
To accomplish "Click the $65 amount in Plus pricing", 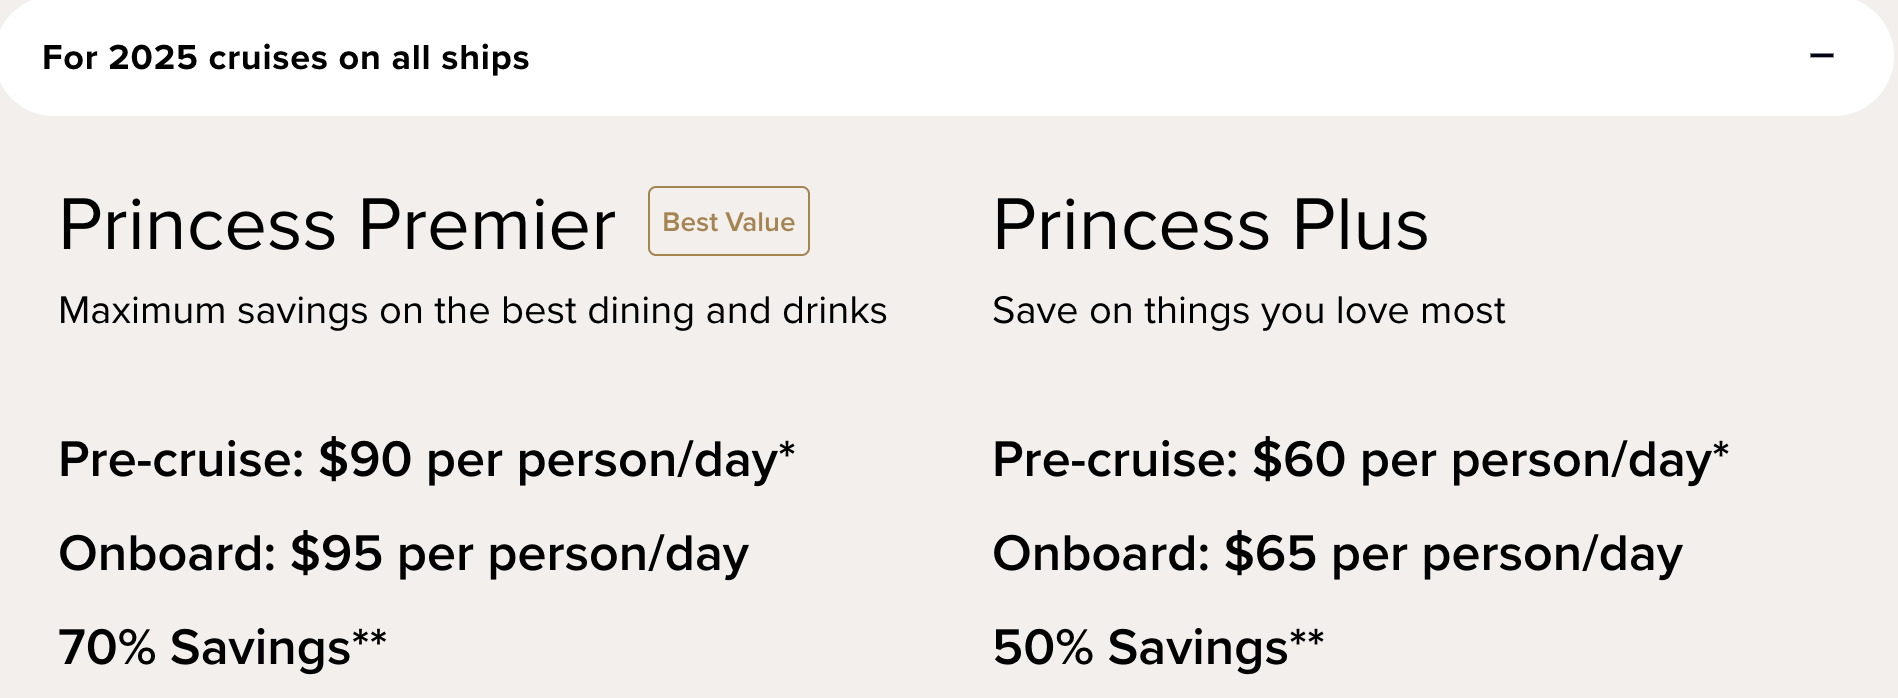I will click(x=1270, y=554).
